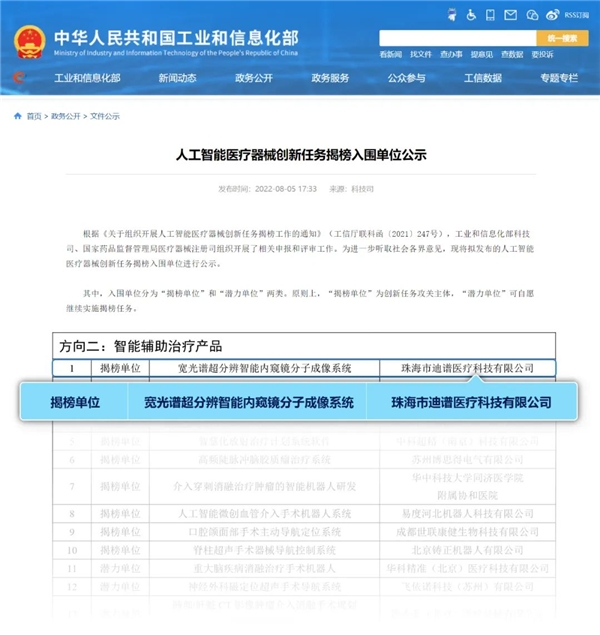Open the 工信数据 navigation item
This screenshot has width=600, height=635.
point(483,78)
